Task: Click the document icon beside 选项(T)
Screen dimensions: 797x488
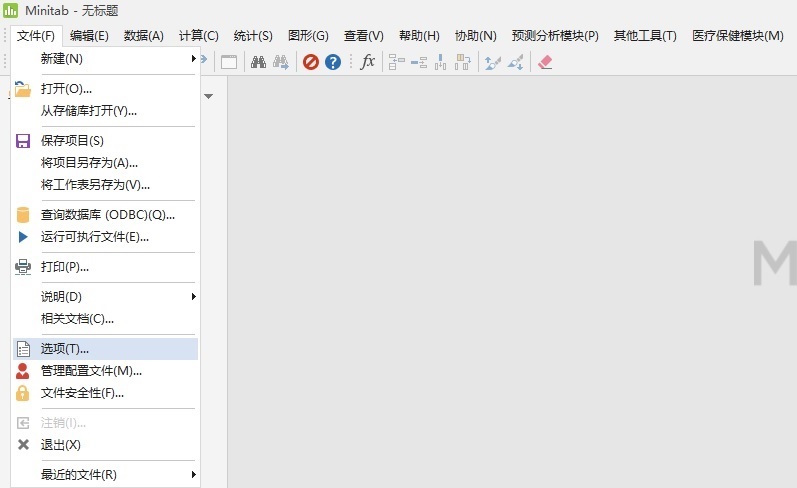Action: pyautogui.click(x=23, y=349)
